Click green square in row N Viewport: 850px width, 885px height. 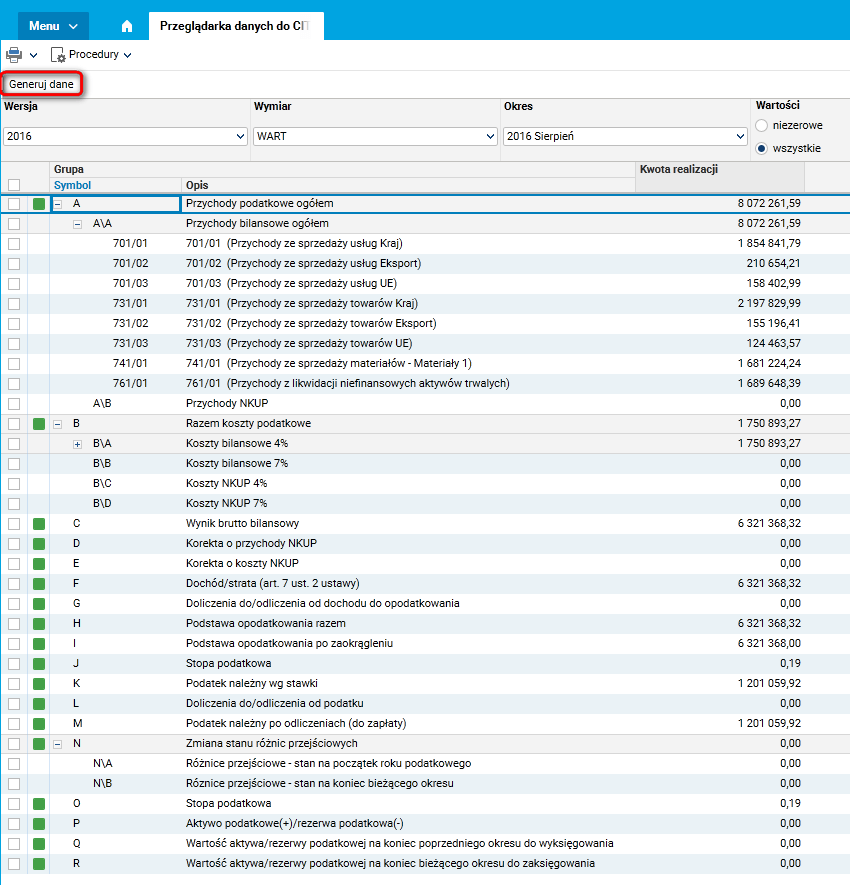[x=39, y=744]
